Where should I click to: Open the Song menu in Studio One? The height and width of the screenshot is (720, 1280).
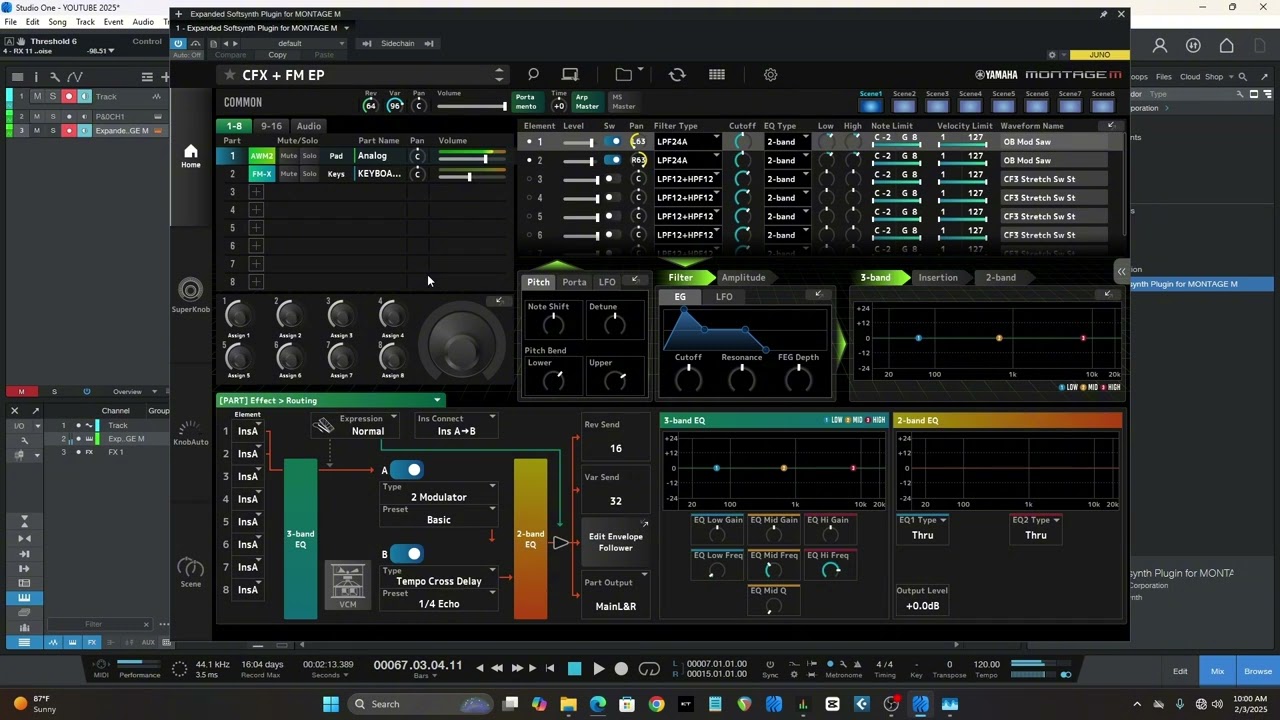(x=57, y=22)
